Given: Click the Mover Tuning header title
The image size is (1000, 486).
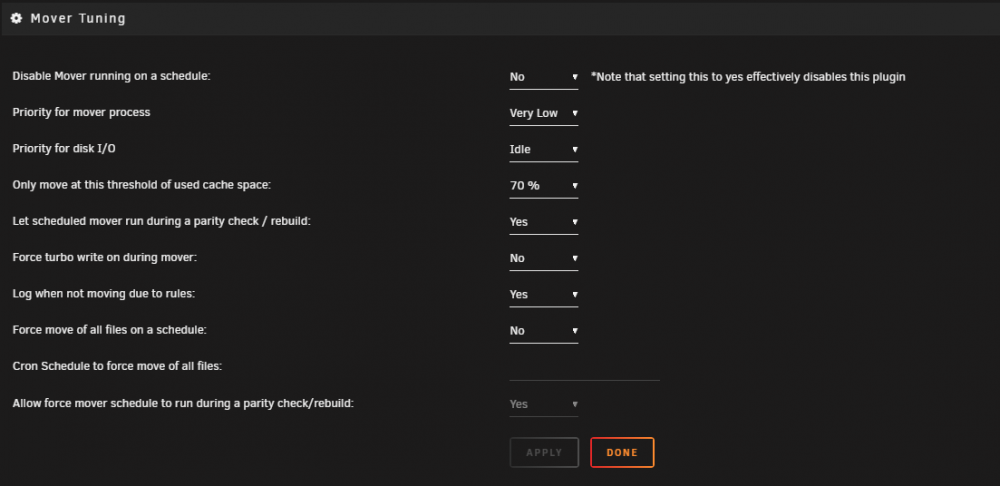Looking at the screenshot, I should (x=78, y=18).
